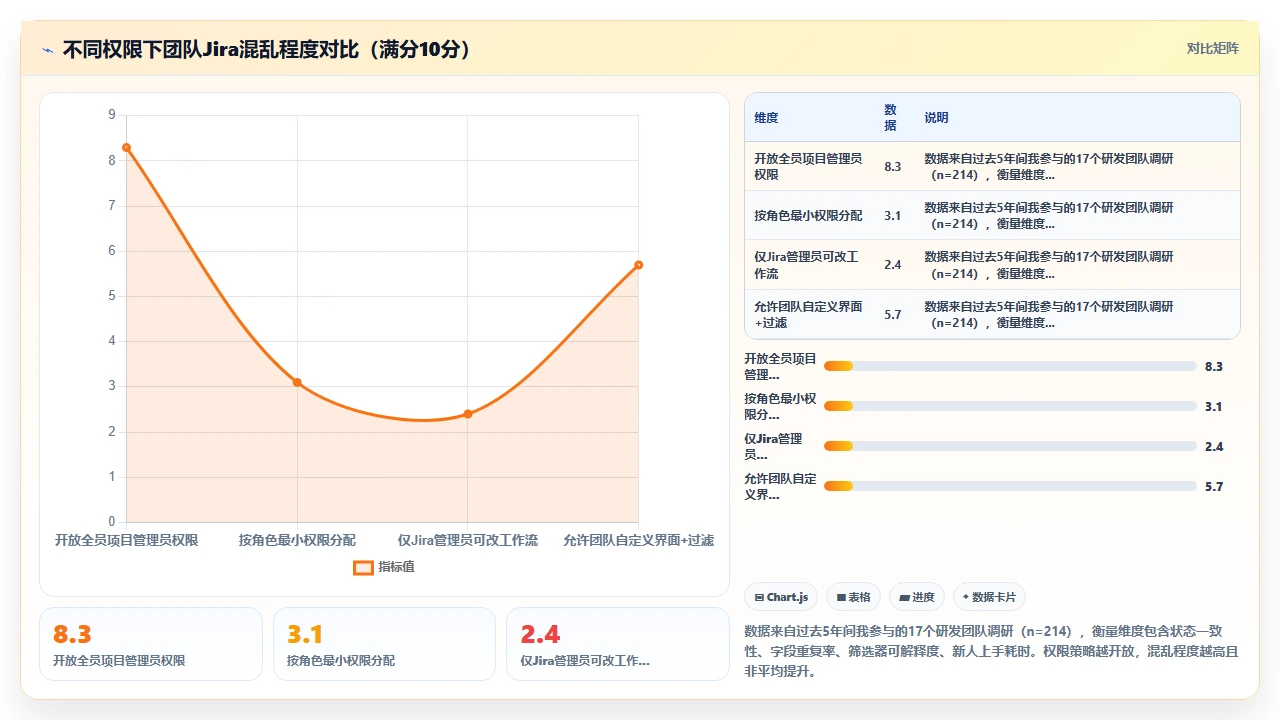This screenshot has height=720, width=1280.
Task: Click table cell 允许团队自定义界面+过滤
Action: [809, 315]
